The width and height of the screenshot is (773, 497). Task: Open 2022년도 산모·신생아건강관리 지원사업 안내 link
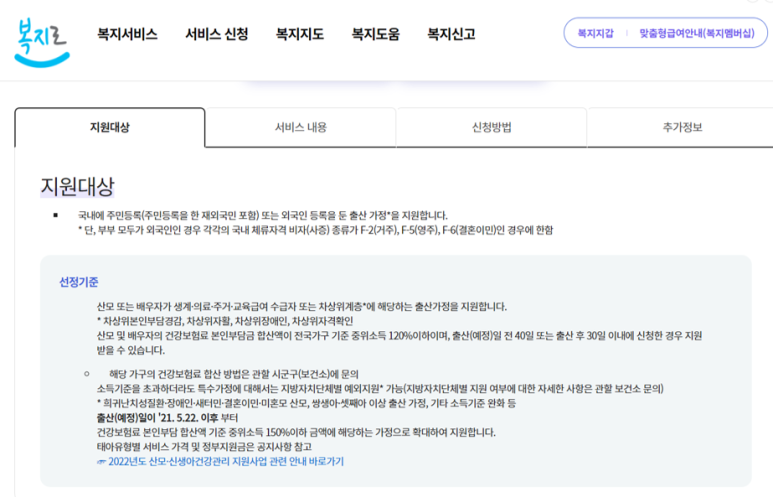pos(220,462)
